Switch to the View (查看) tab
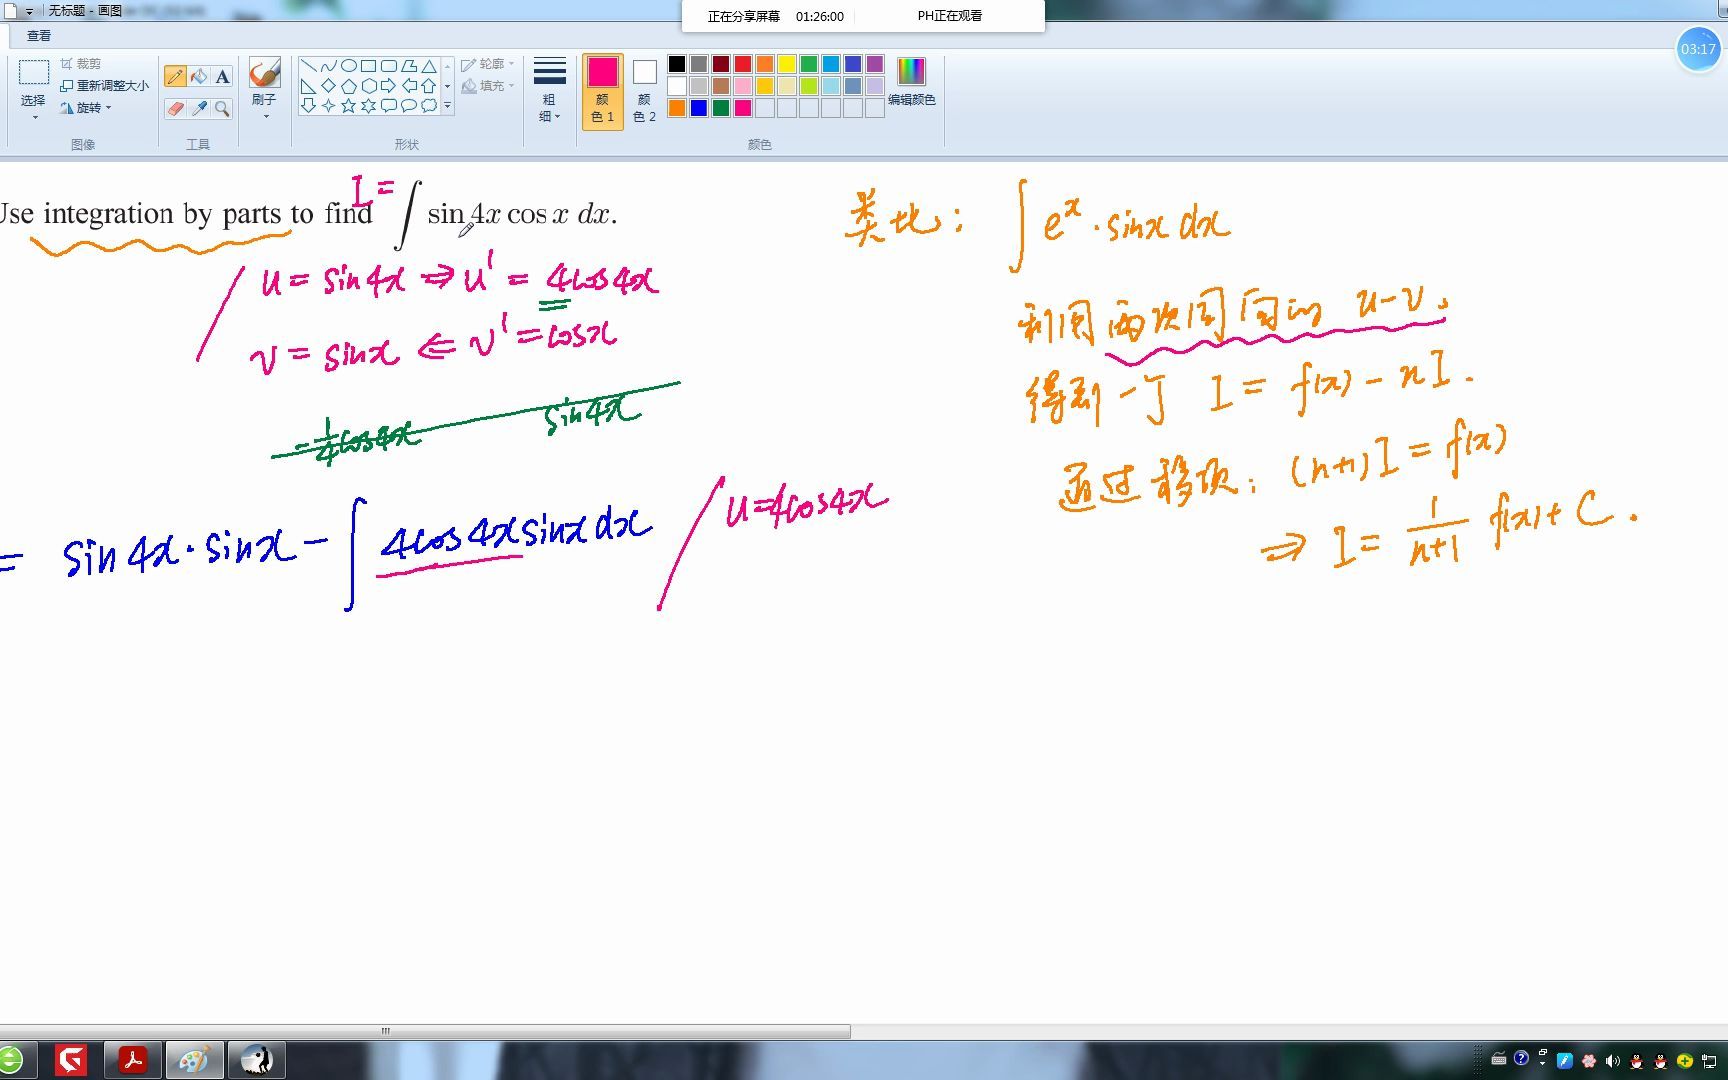This screenshot has width=1728, height=1080. point(39,36)
